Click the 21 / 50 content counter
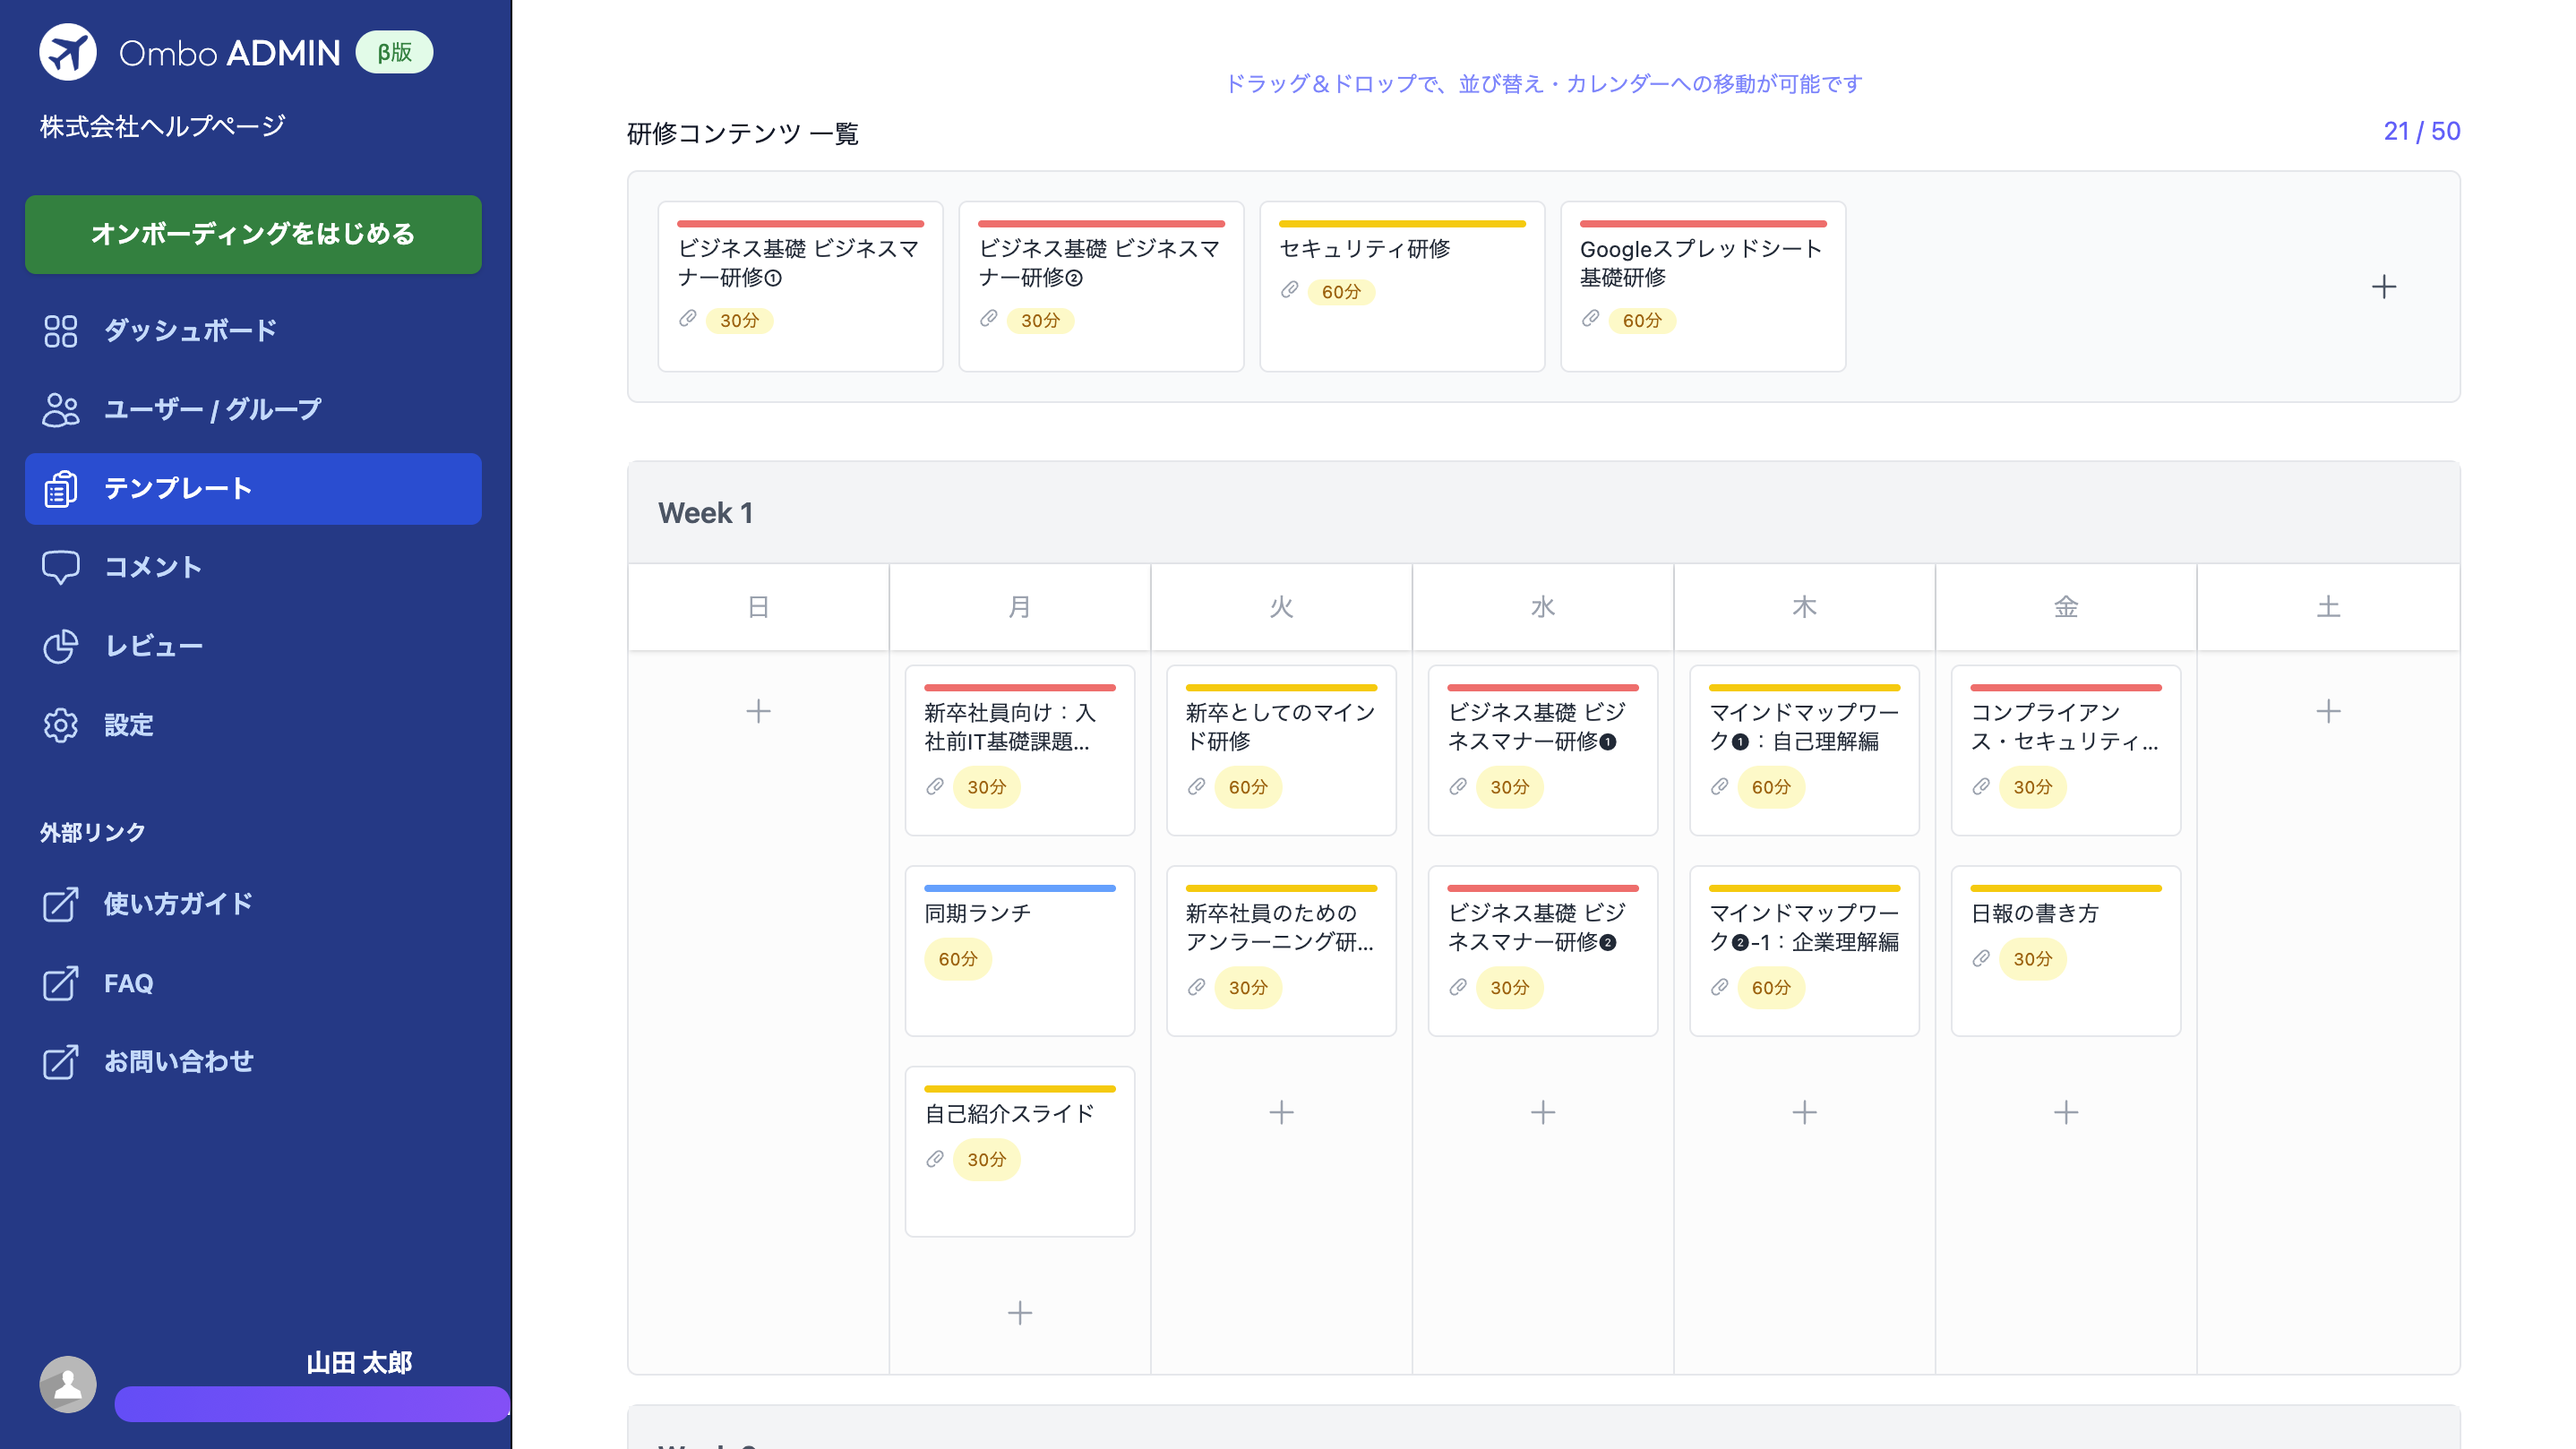Screen dimensions: 2576x1449 click(x=2421, y=131)
